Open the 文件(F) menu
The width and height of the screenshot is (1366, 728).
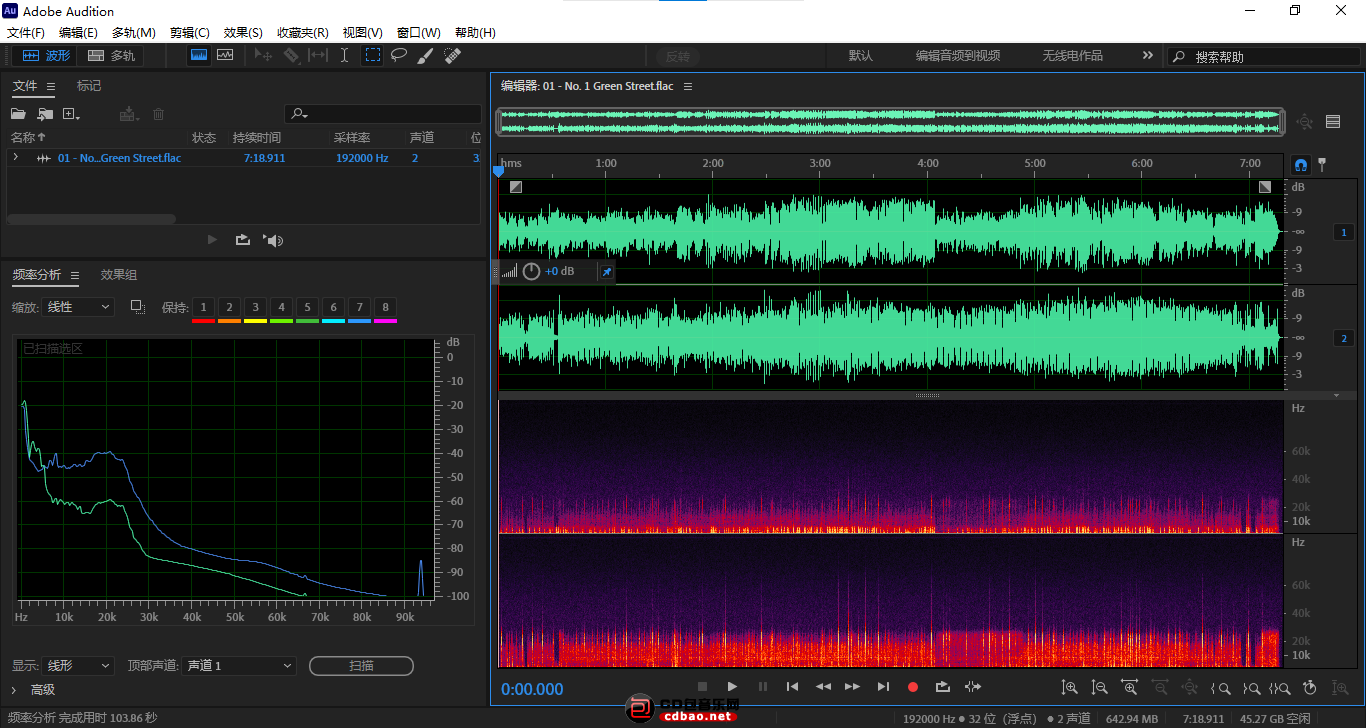point(26,33)
